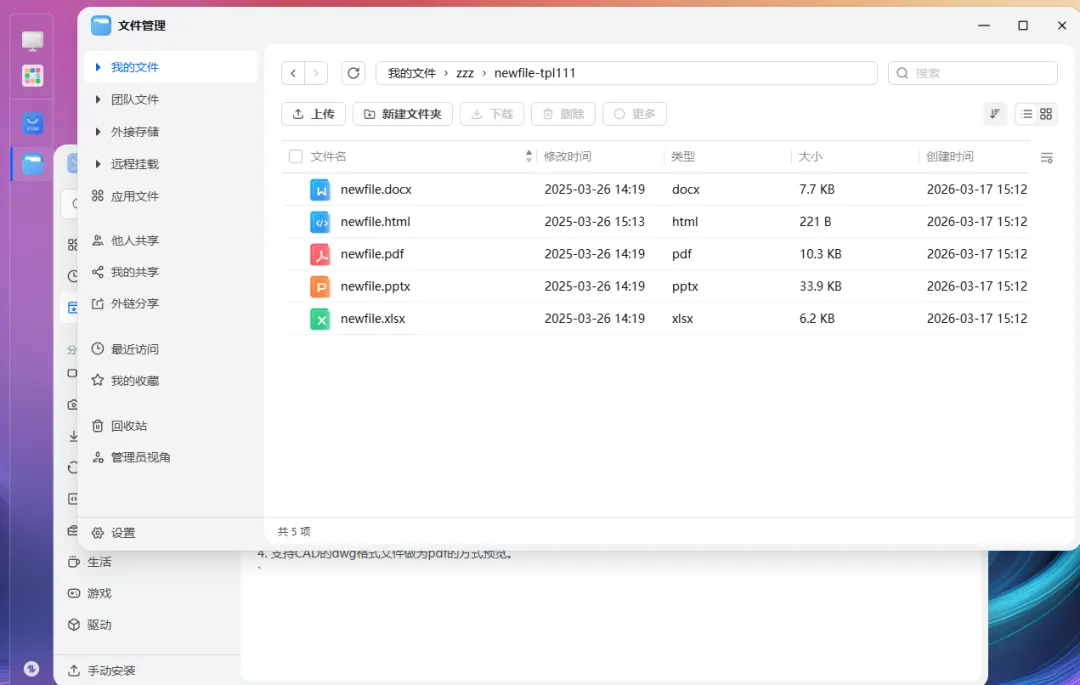Click the newfile.pdf red PDF icon
Screen dimensions: 1080x685
320,254
